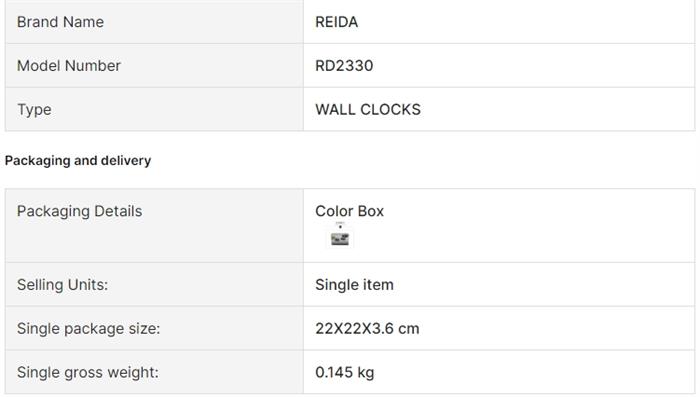The image size is (700, 397).
Task: Click the Brand Name label cell
Action: pyautogui.click(x=154, y=22)
